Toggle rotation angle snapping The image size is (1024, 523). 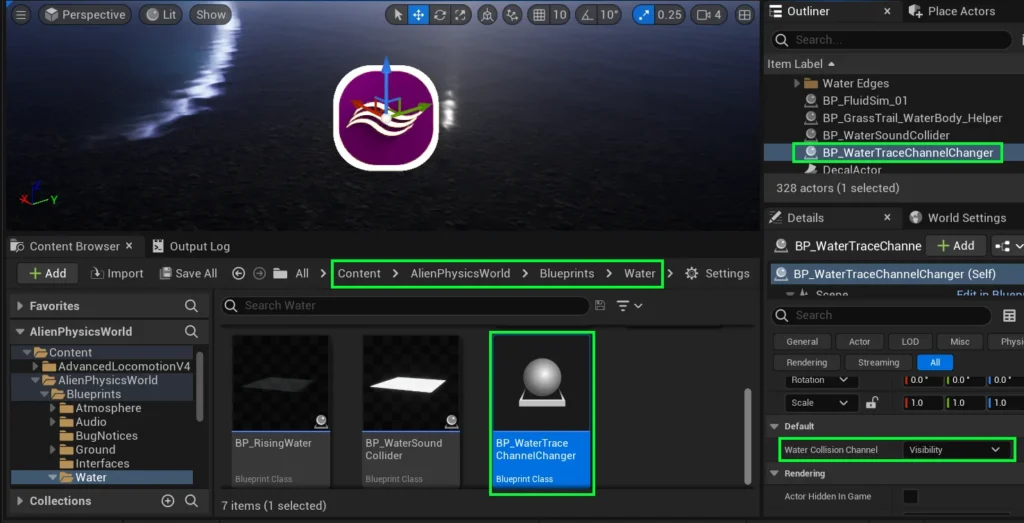(586, 15)
